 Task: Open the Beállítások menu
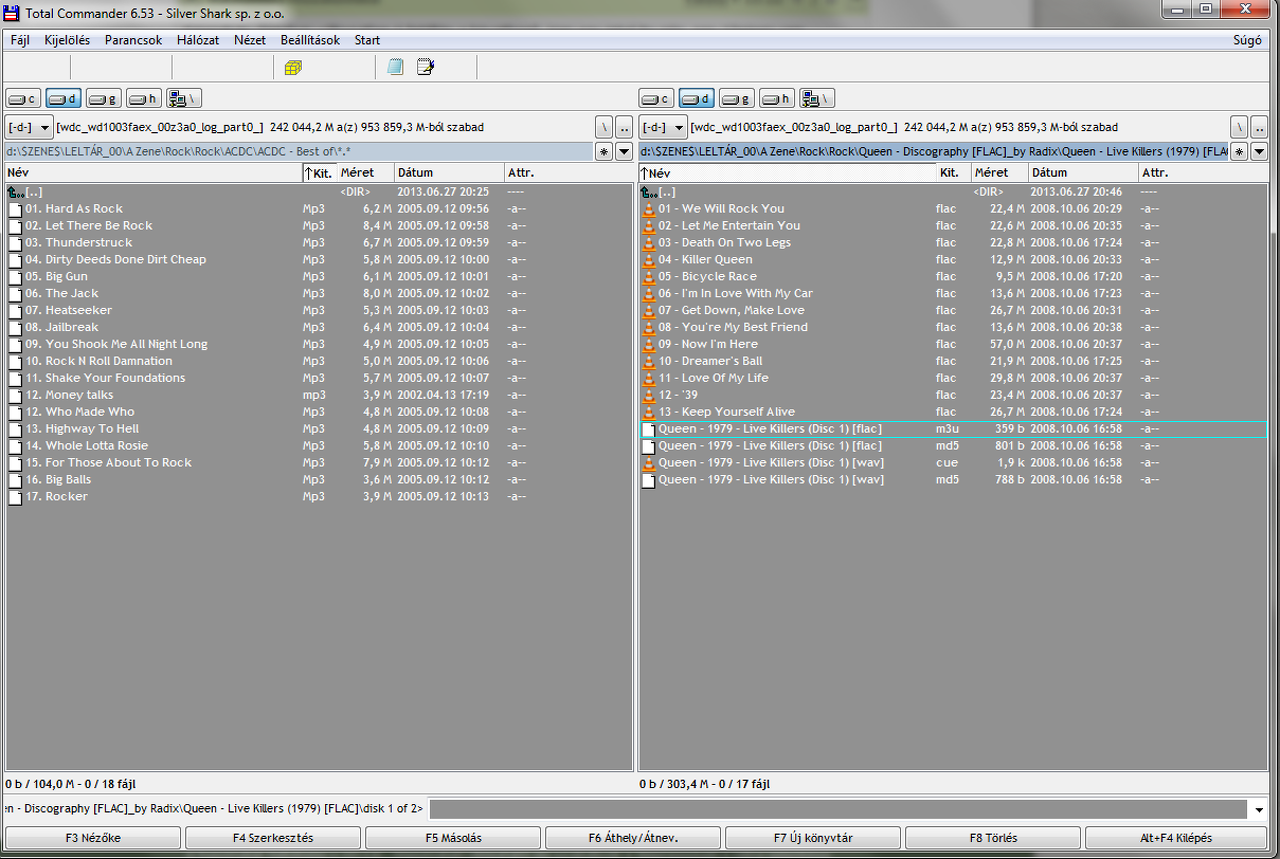click(x=310, y=40)
